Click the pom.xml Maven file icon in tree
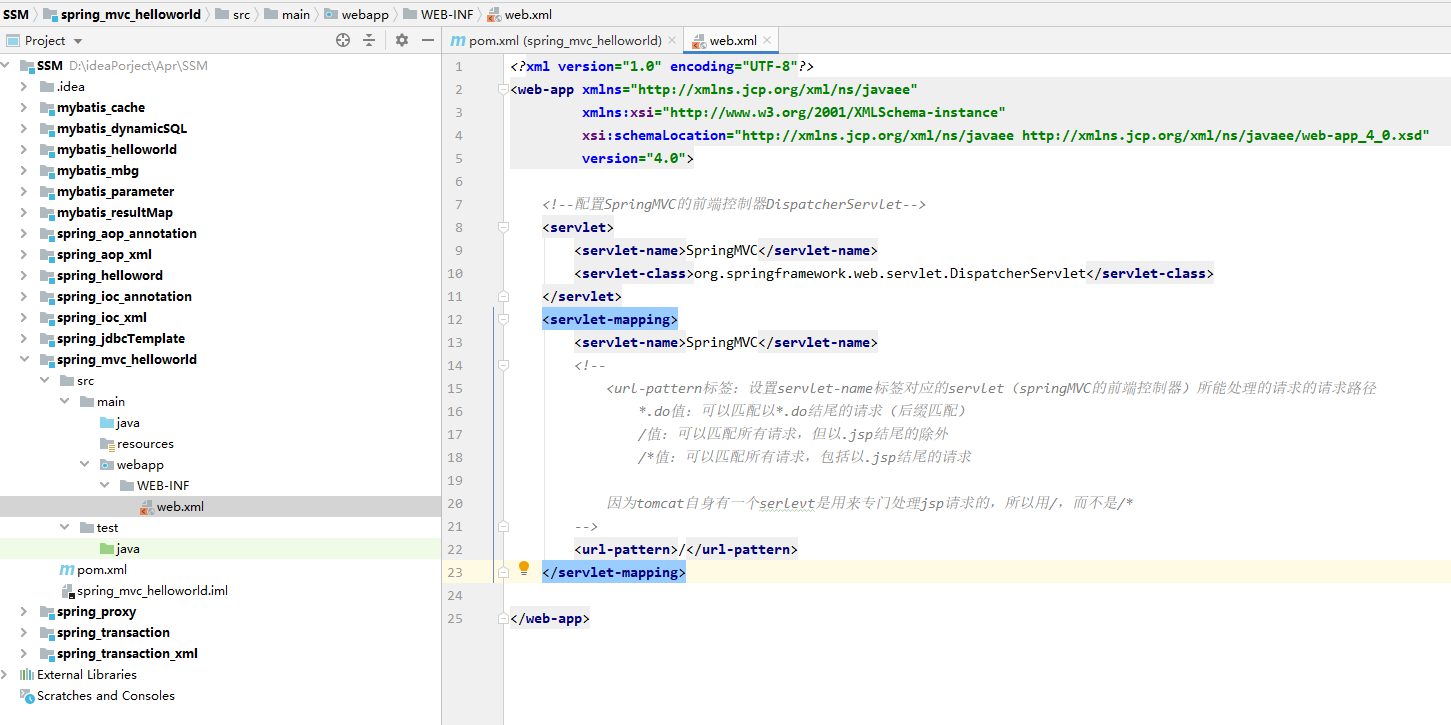This screenshot has height=725, width=1451. tap(67, 570)
